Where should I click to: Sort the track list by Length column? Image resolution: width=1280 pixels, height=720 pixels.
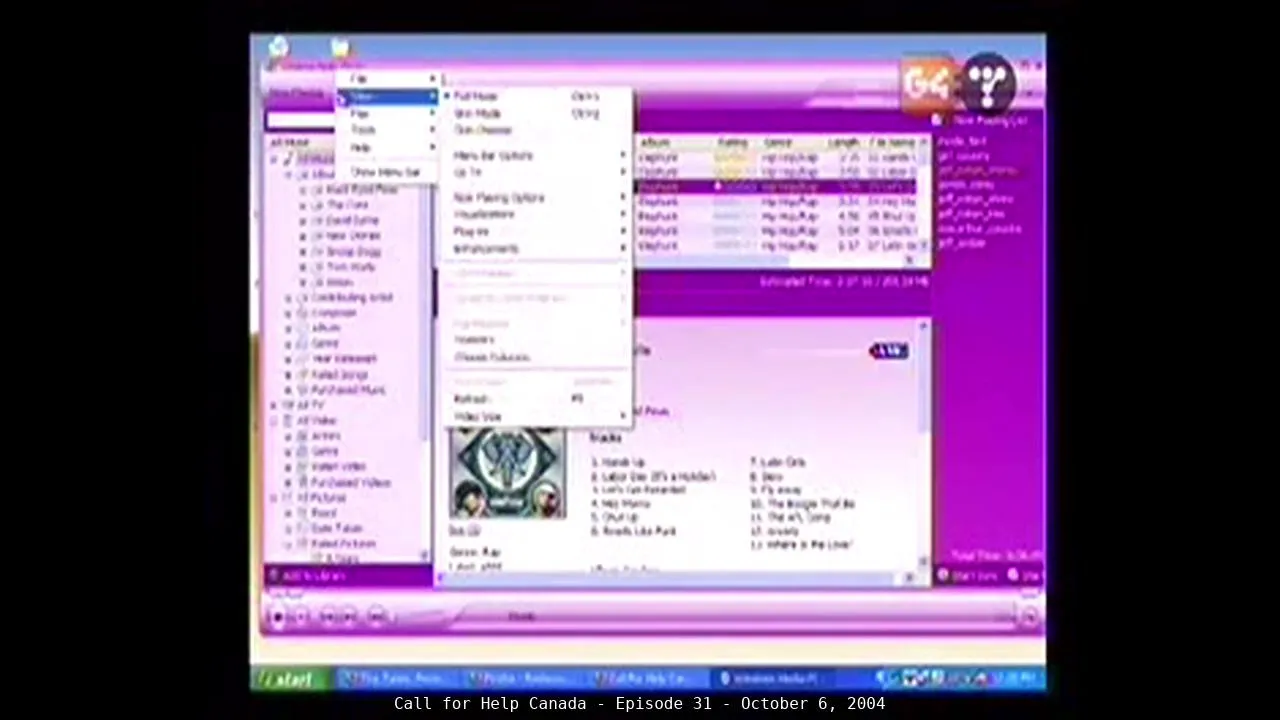[x=844, y=143]
